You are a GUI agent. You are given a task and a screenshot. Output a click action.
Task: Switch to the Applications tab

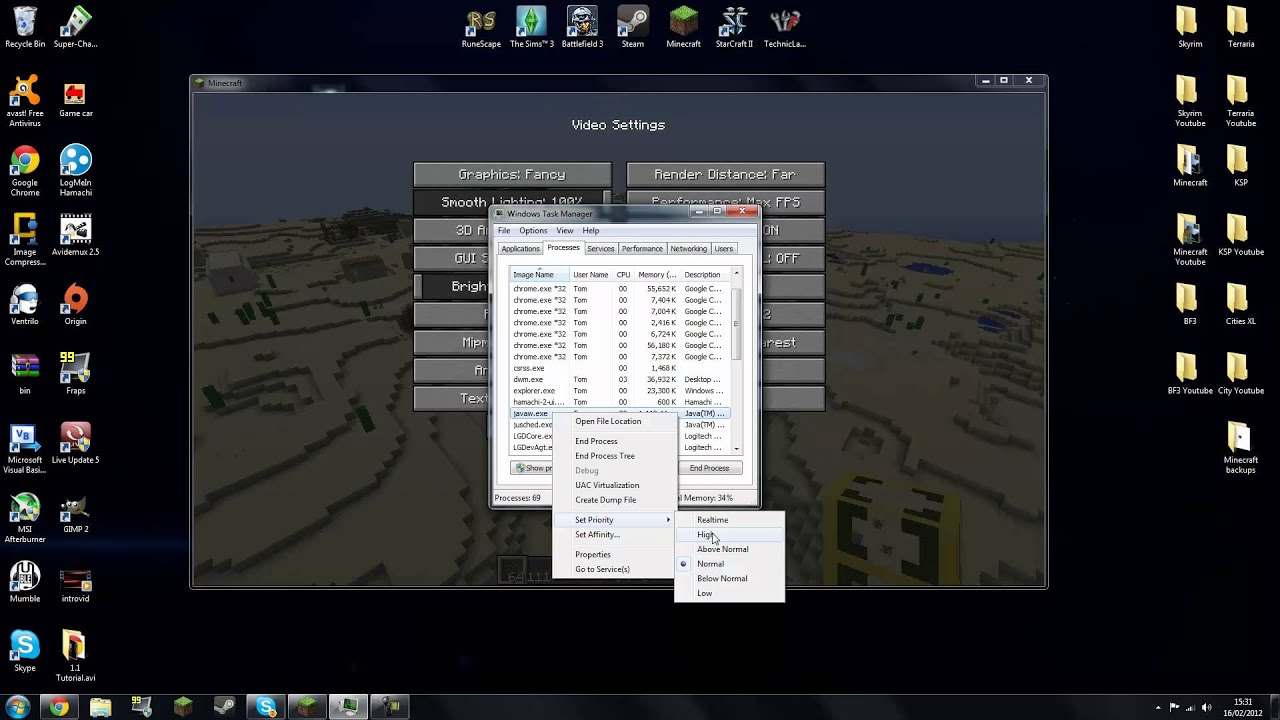point(520,249)
